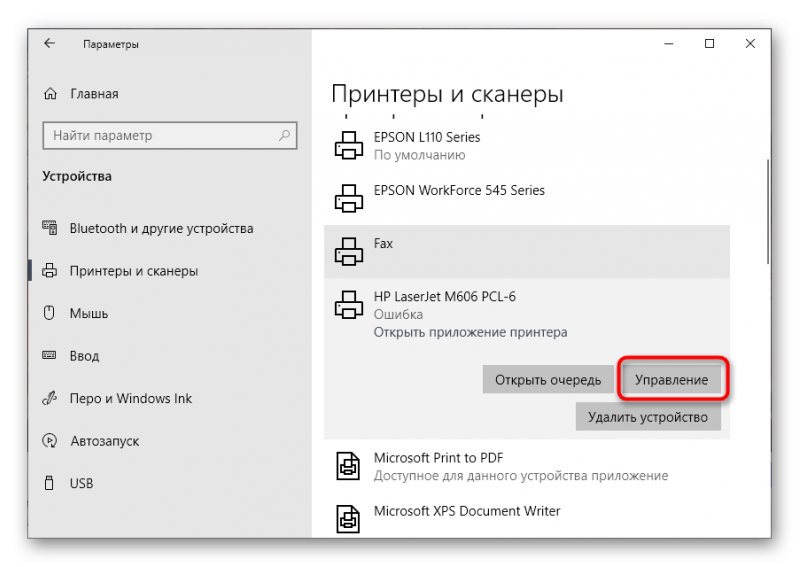Click the Устройства section heading

[x=77, y=176]
